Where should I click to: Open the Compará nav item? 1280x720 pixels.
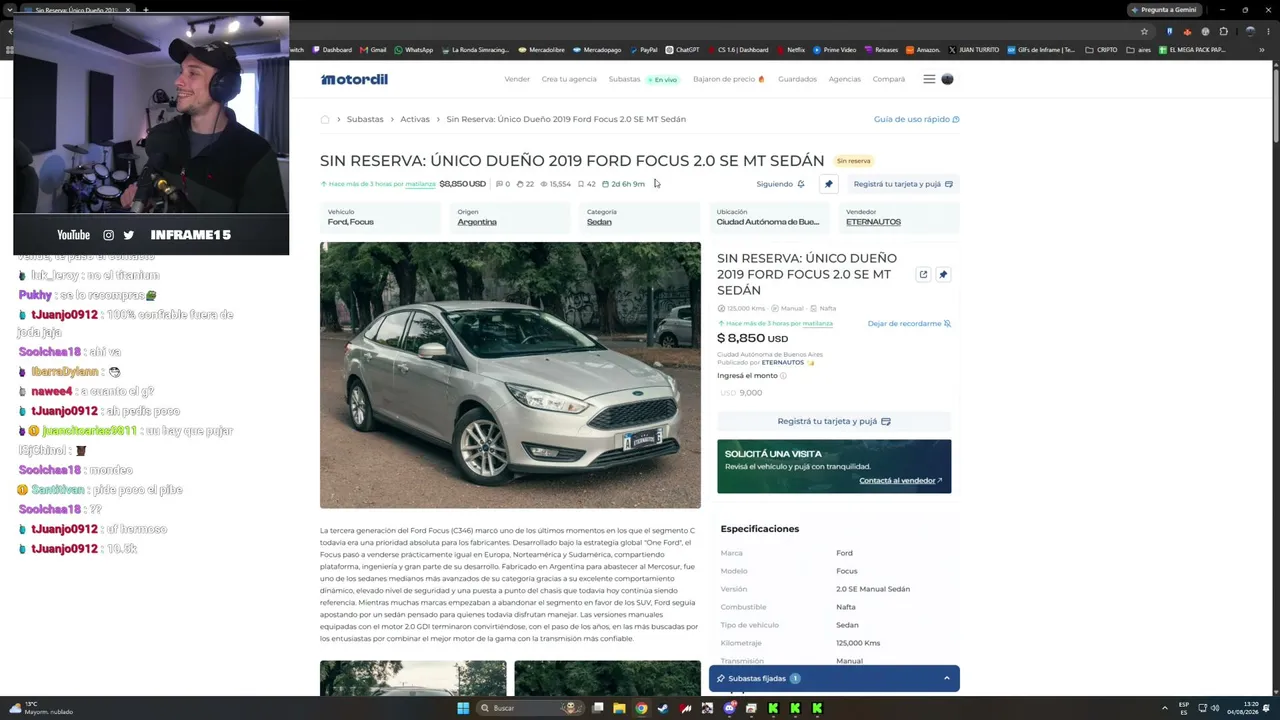pos(888,79)
